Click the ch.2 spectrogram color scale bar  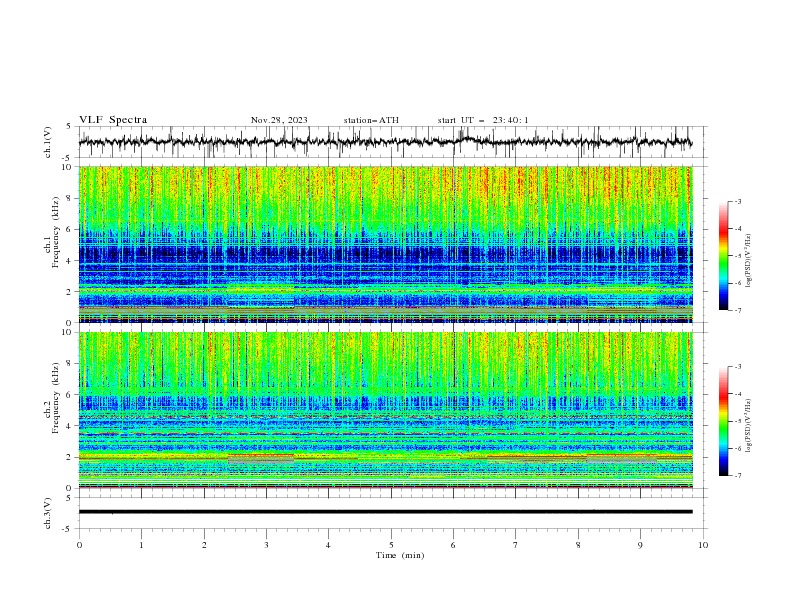[723, 421]
